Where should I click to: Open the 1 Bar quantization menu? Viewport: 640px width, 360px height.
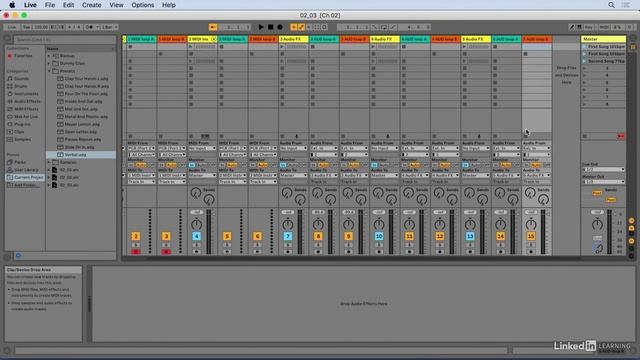[109, 27]
